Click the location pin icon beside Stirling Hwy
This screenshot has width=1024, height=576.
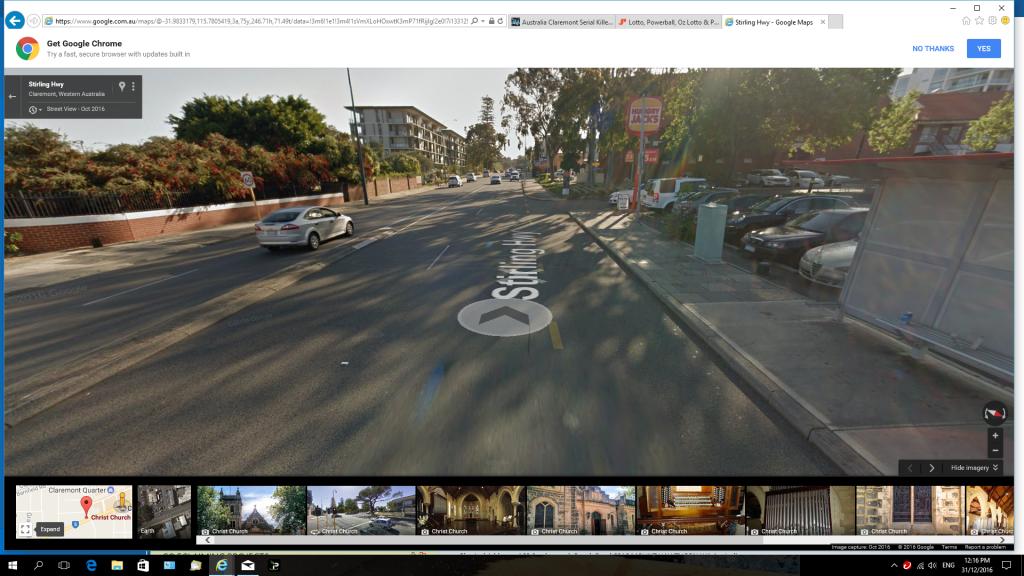coord(122,87)
